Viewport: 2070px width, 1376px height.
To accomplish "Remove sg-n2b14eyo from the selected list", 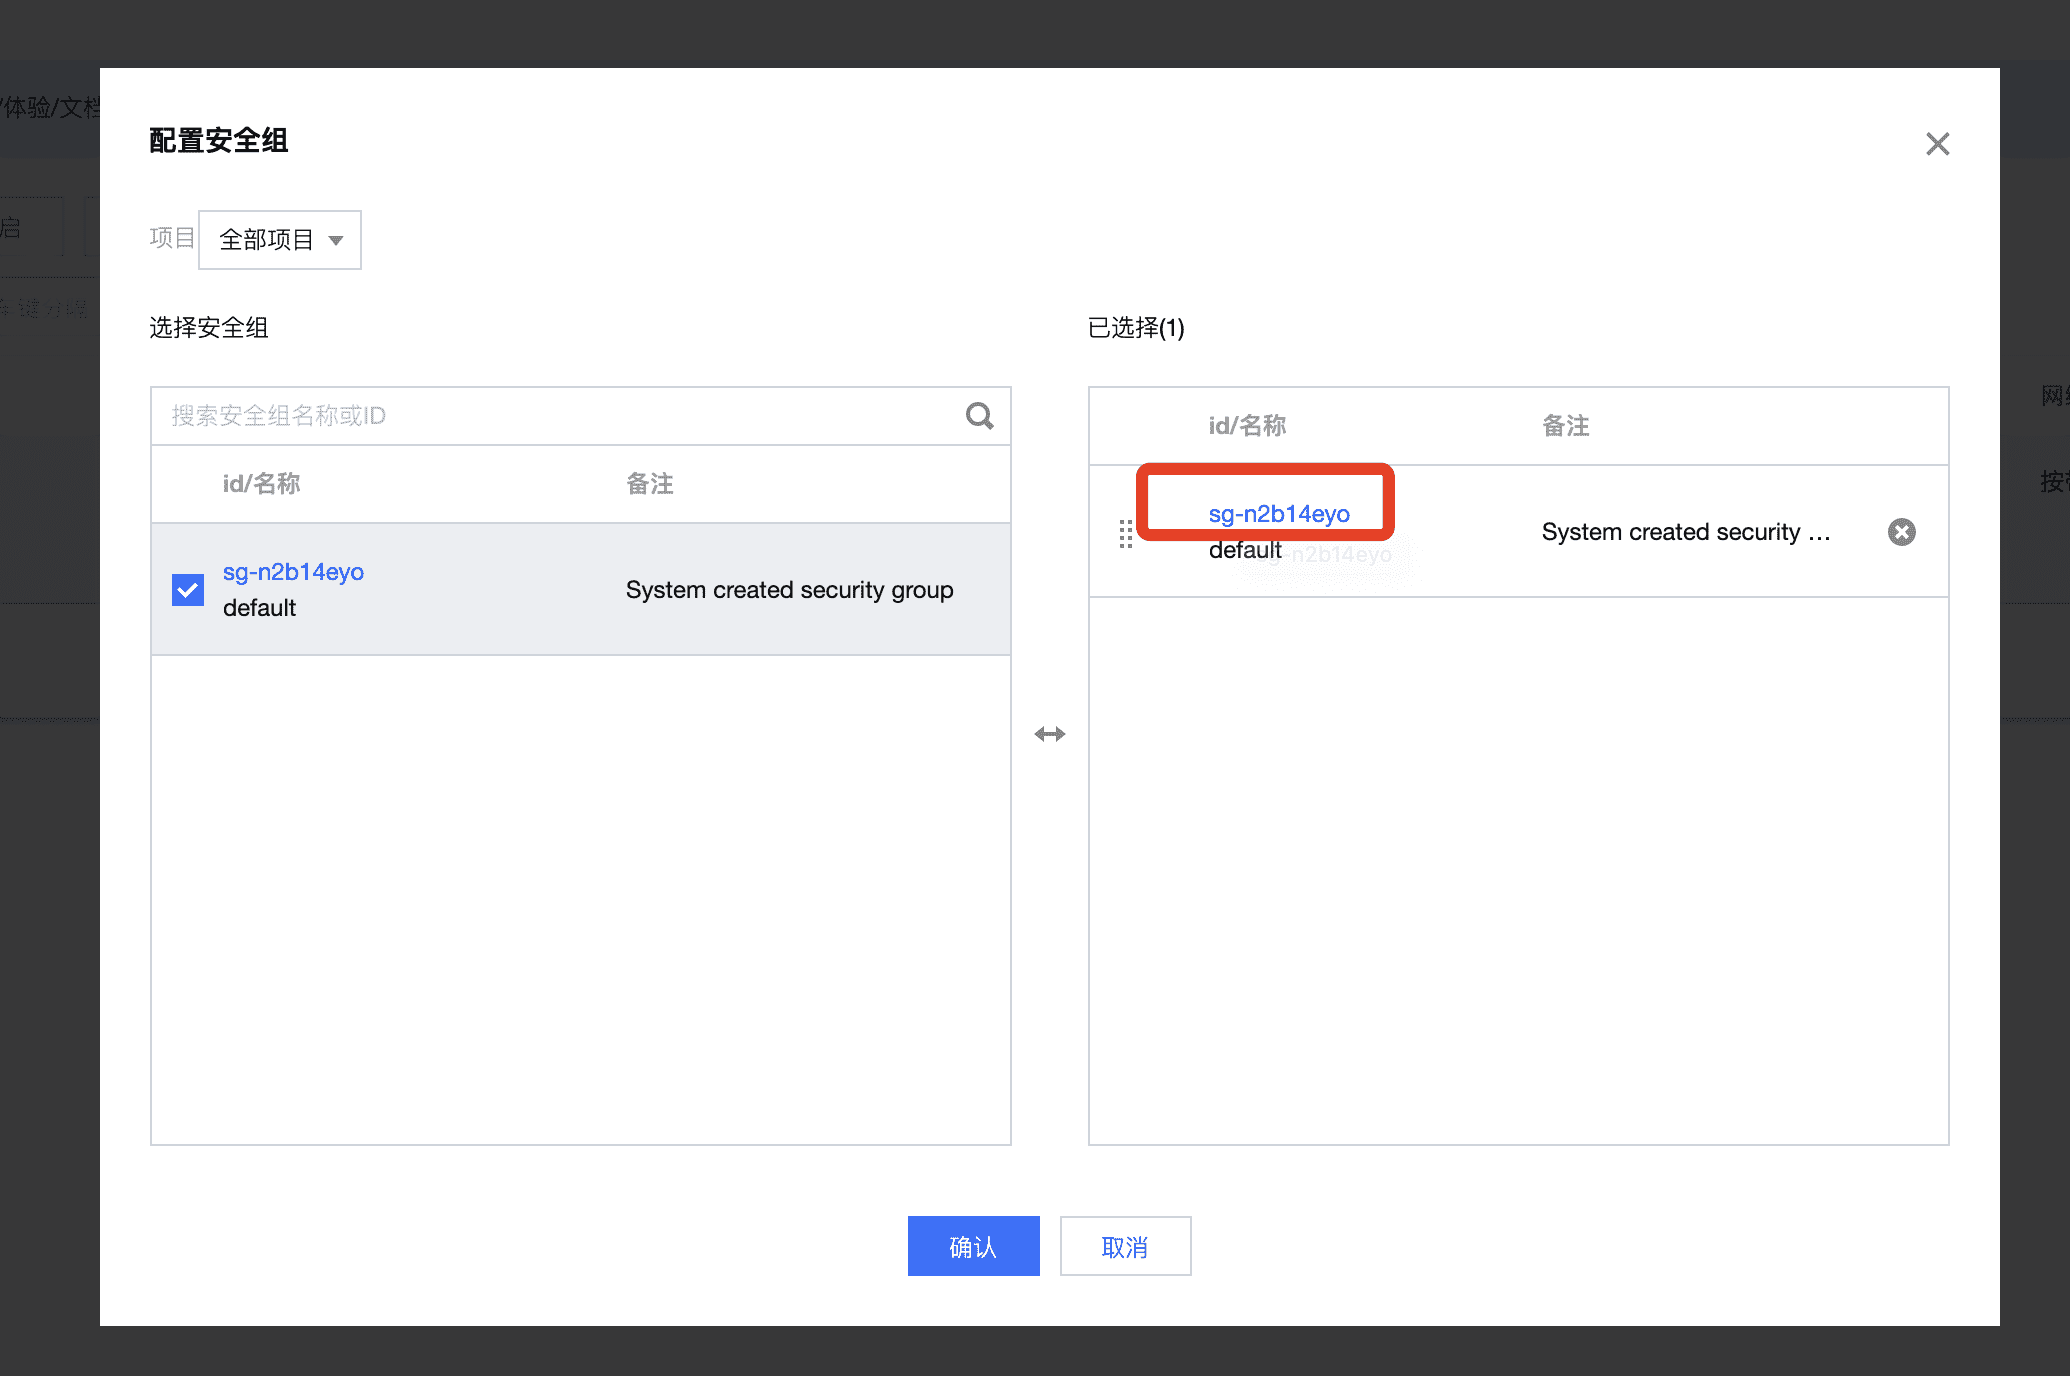I will click(1901, 532).
